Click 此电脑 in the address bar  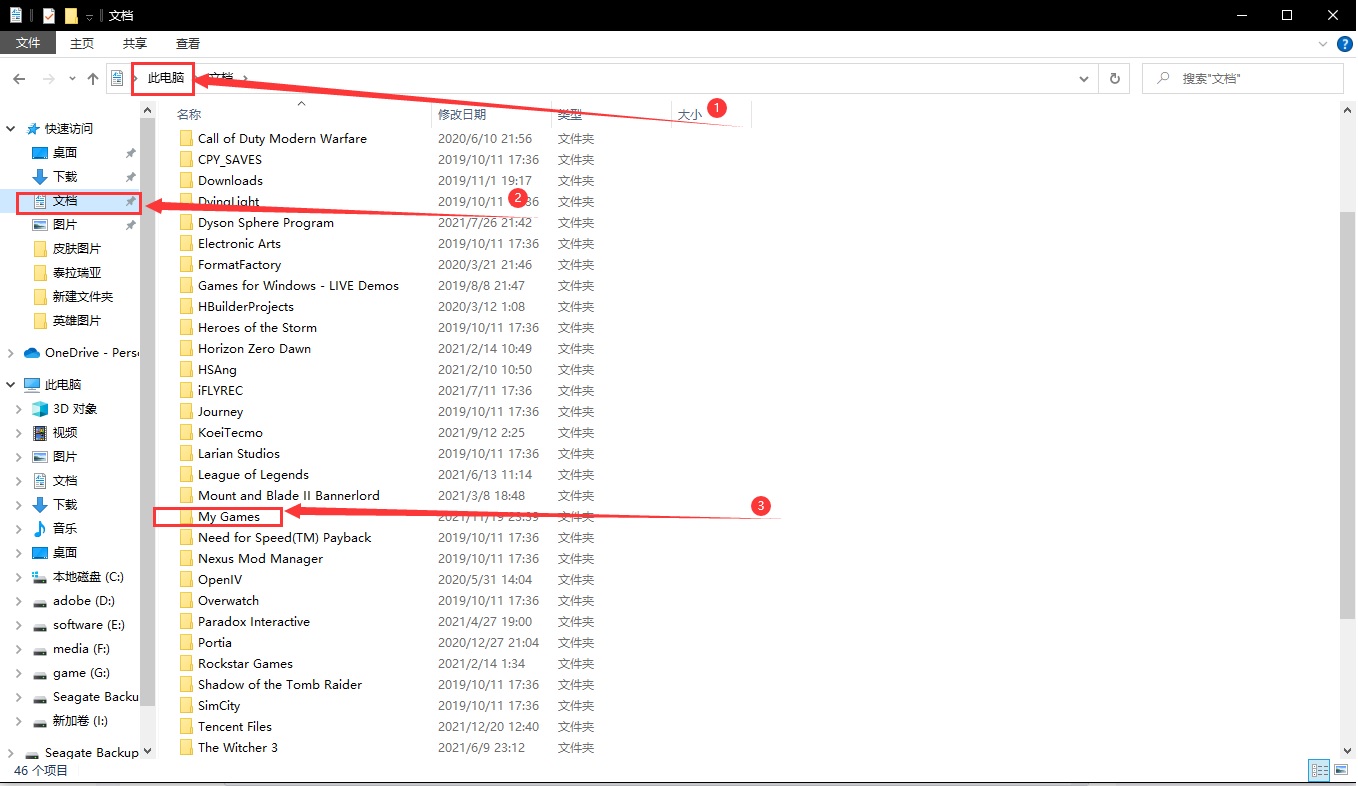point(166,78)
